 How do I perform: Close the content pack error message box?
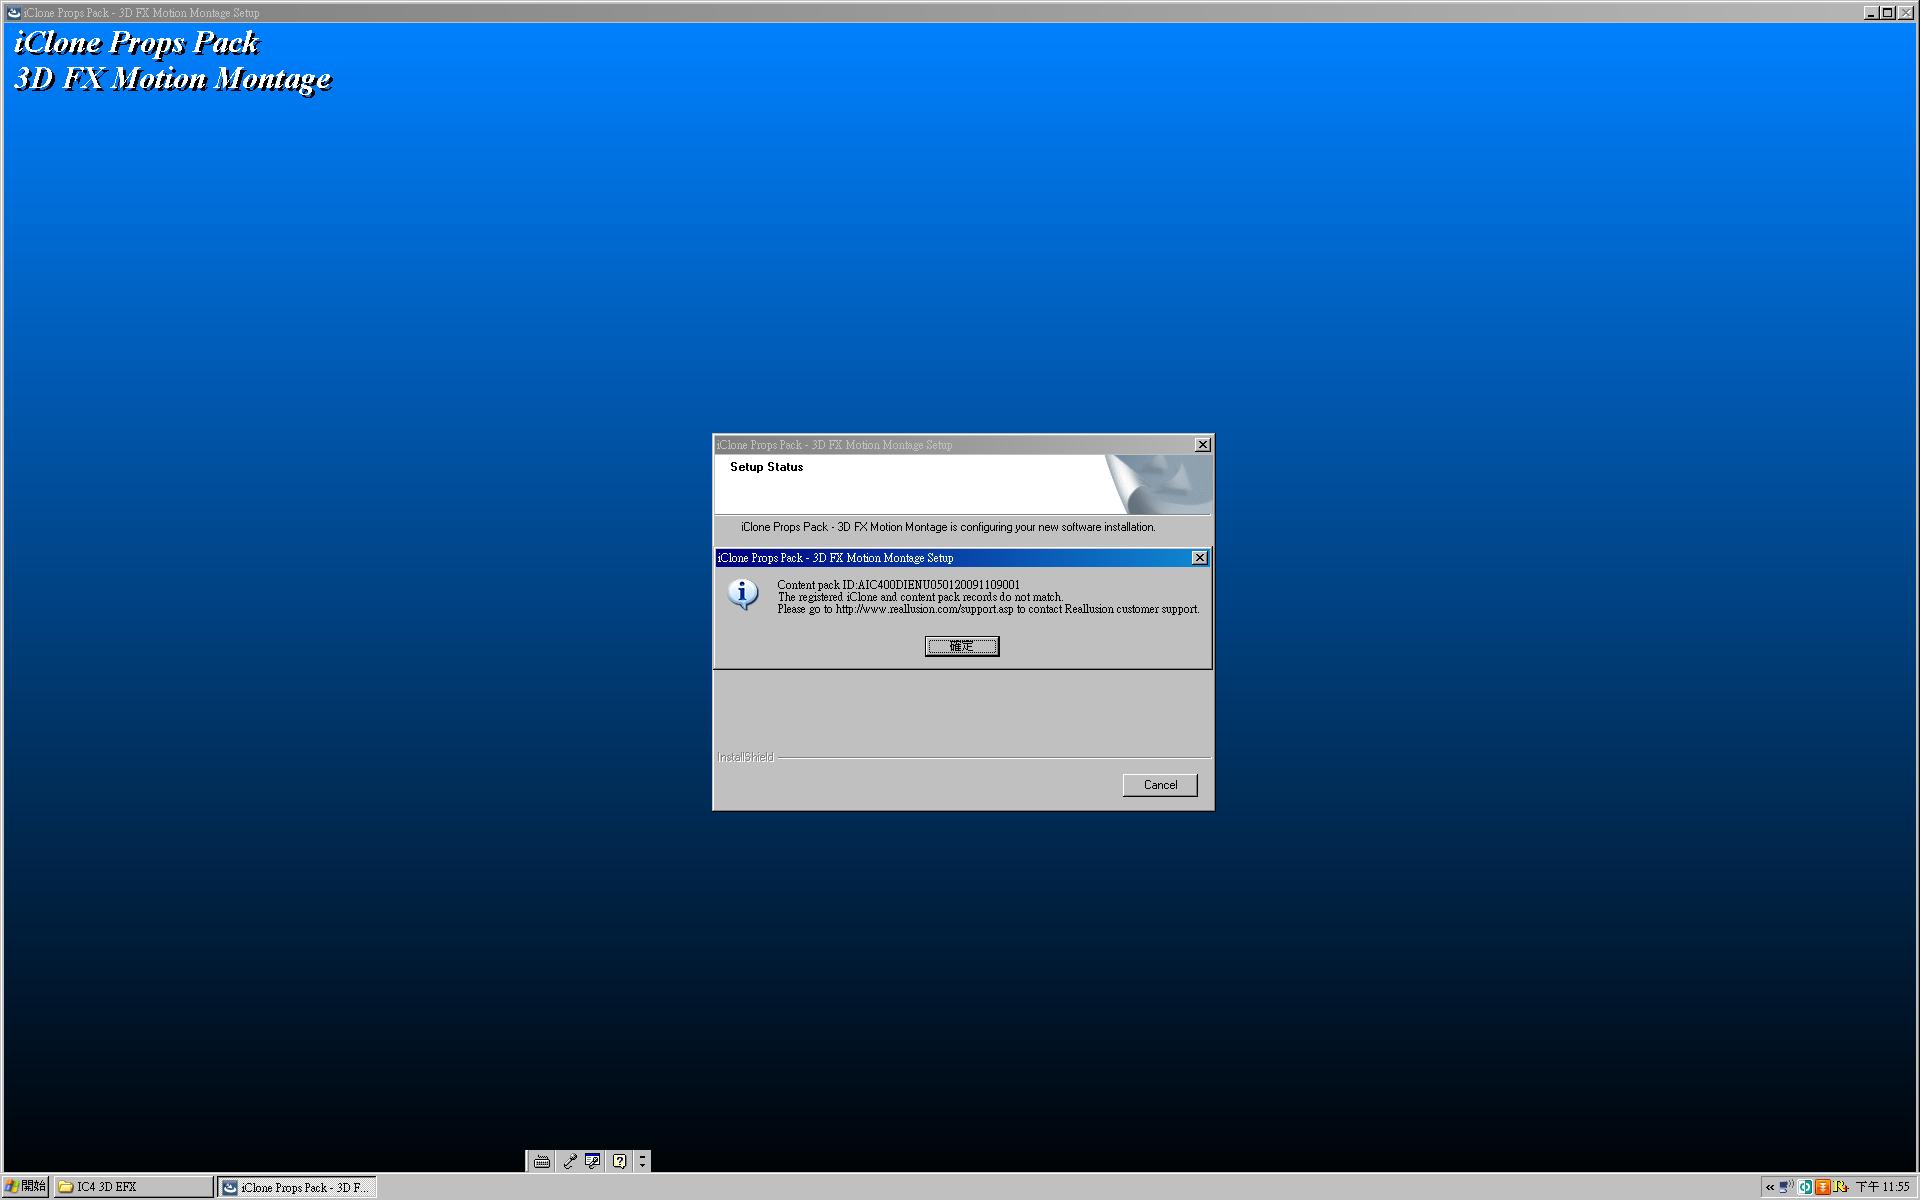pos(1199,558)
